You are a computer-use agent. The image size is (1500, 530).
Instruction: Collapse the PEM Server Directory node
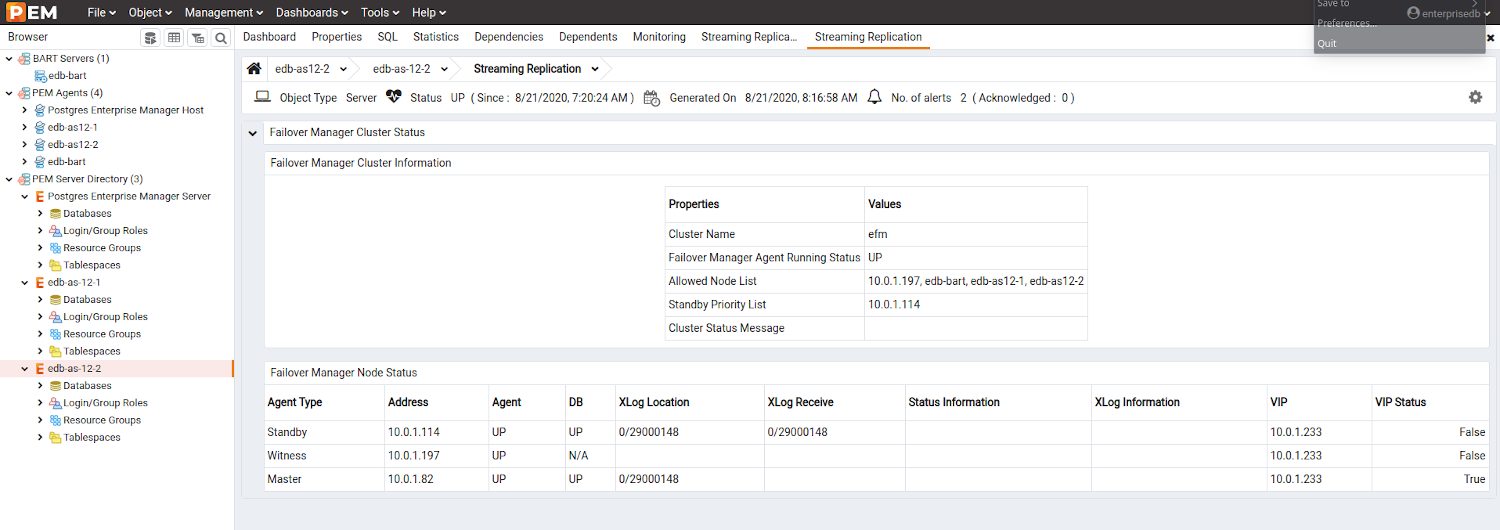pos(9,179)
